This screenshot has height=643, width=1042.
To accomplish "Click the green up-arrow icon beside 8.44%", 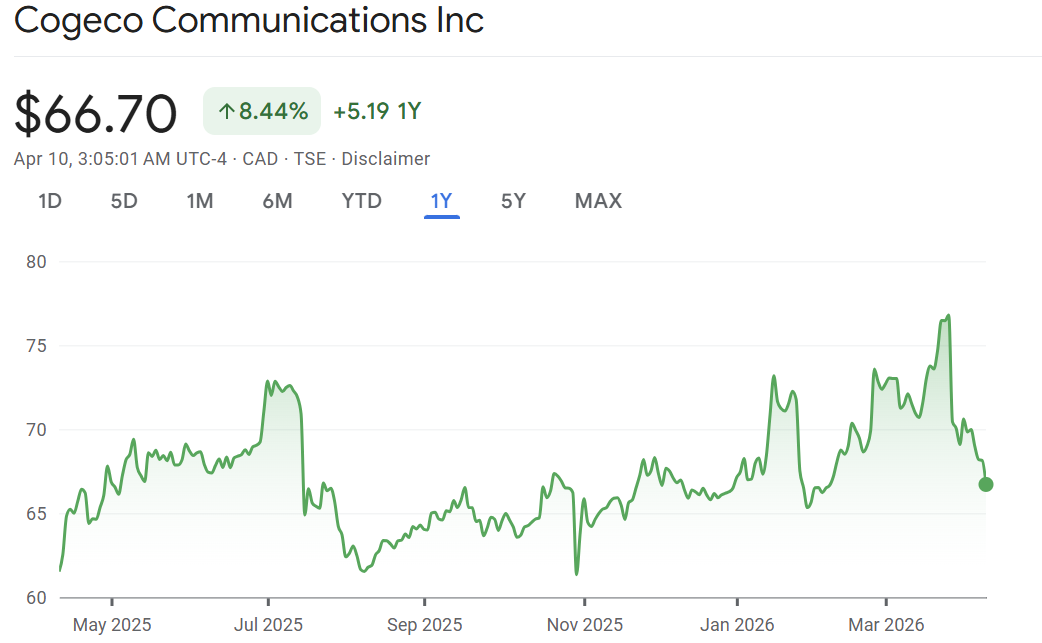I will pos(226,111).
